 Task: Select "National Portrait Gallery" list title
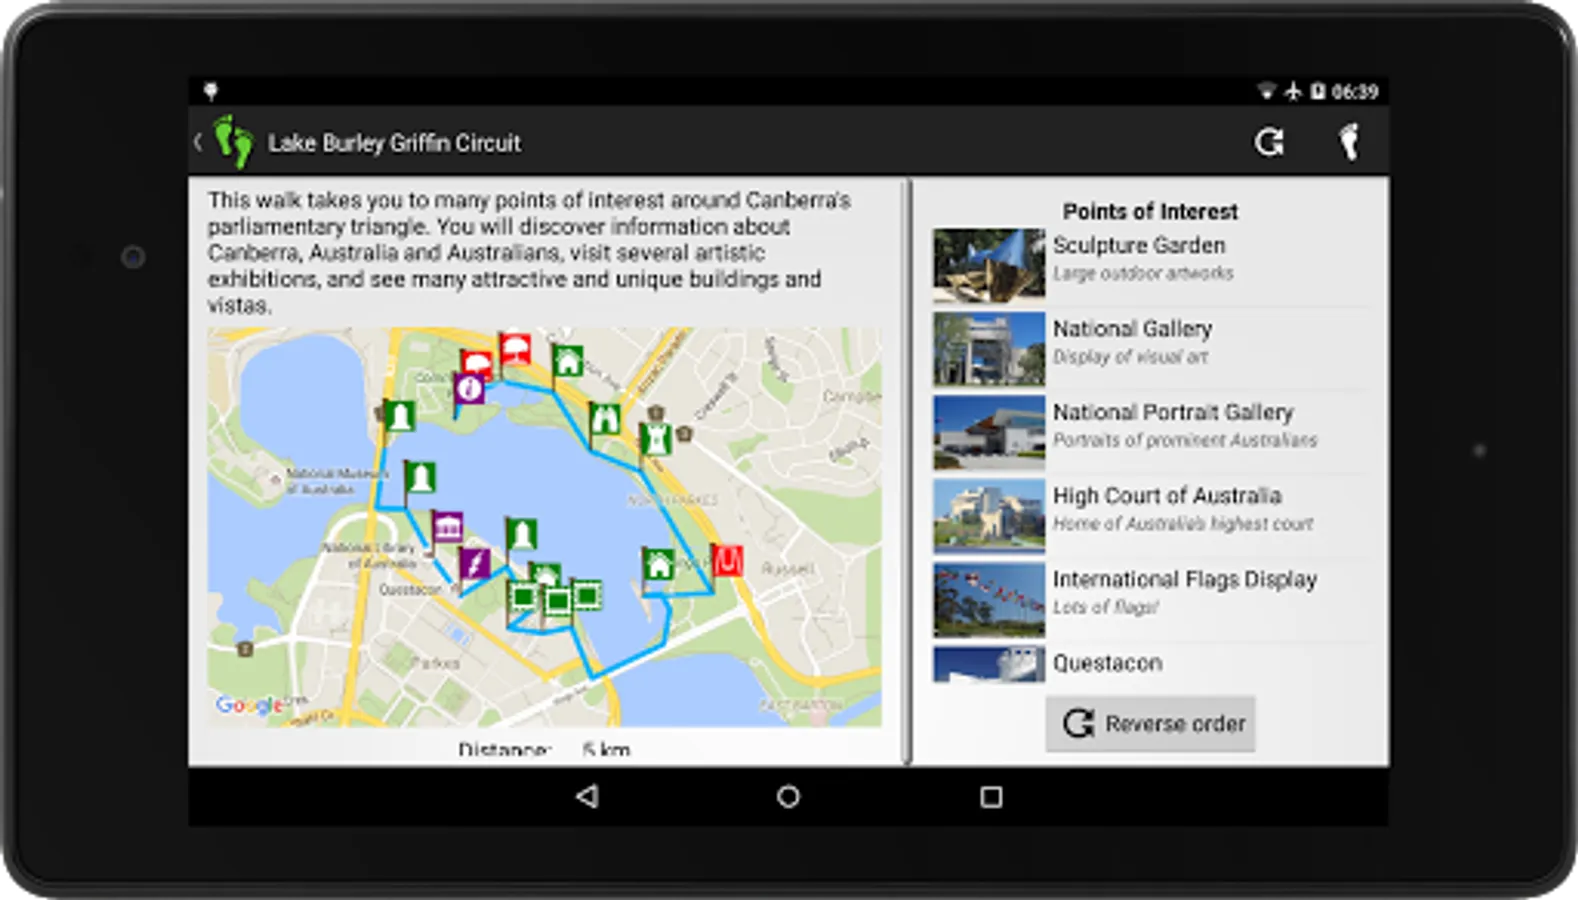pos(1173,412)
